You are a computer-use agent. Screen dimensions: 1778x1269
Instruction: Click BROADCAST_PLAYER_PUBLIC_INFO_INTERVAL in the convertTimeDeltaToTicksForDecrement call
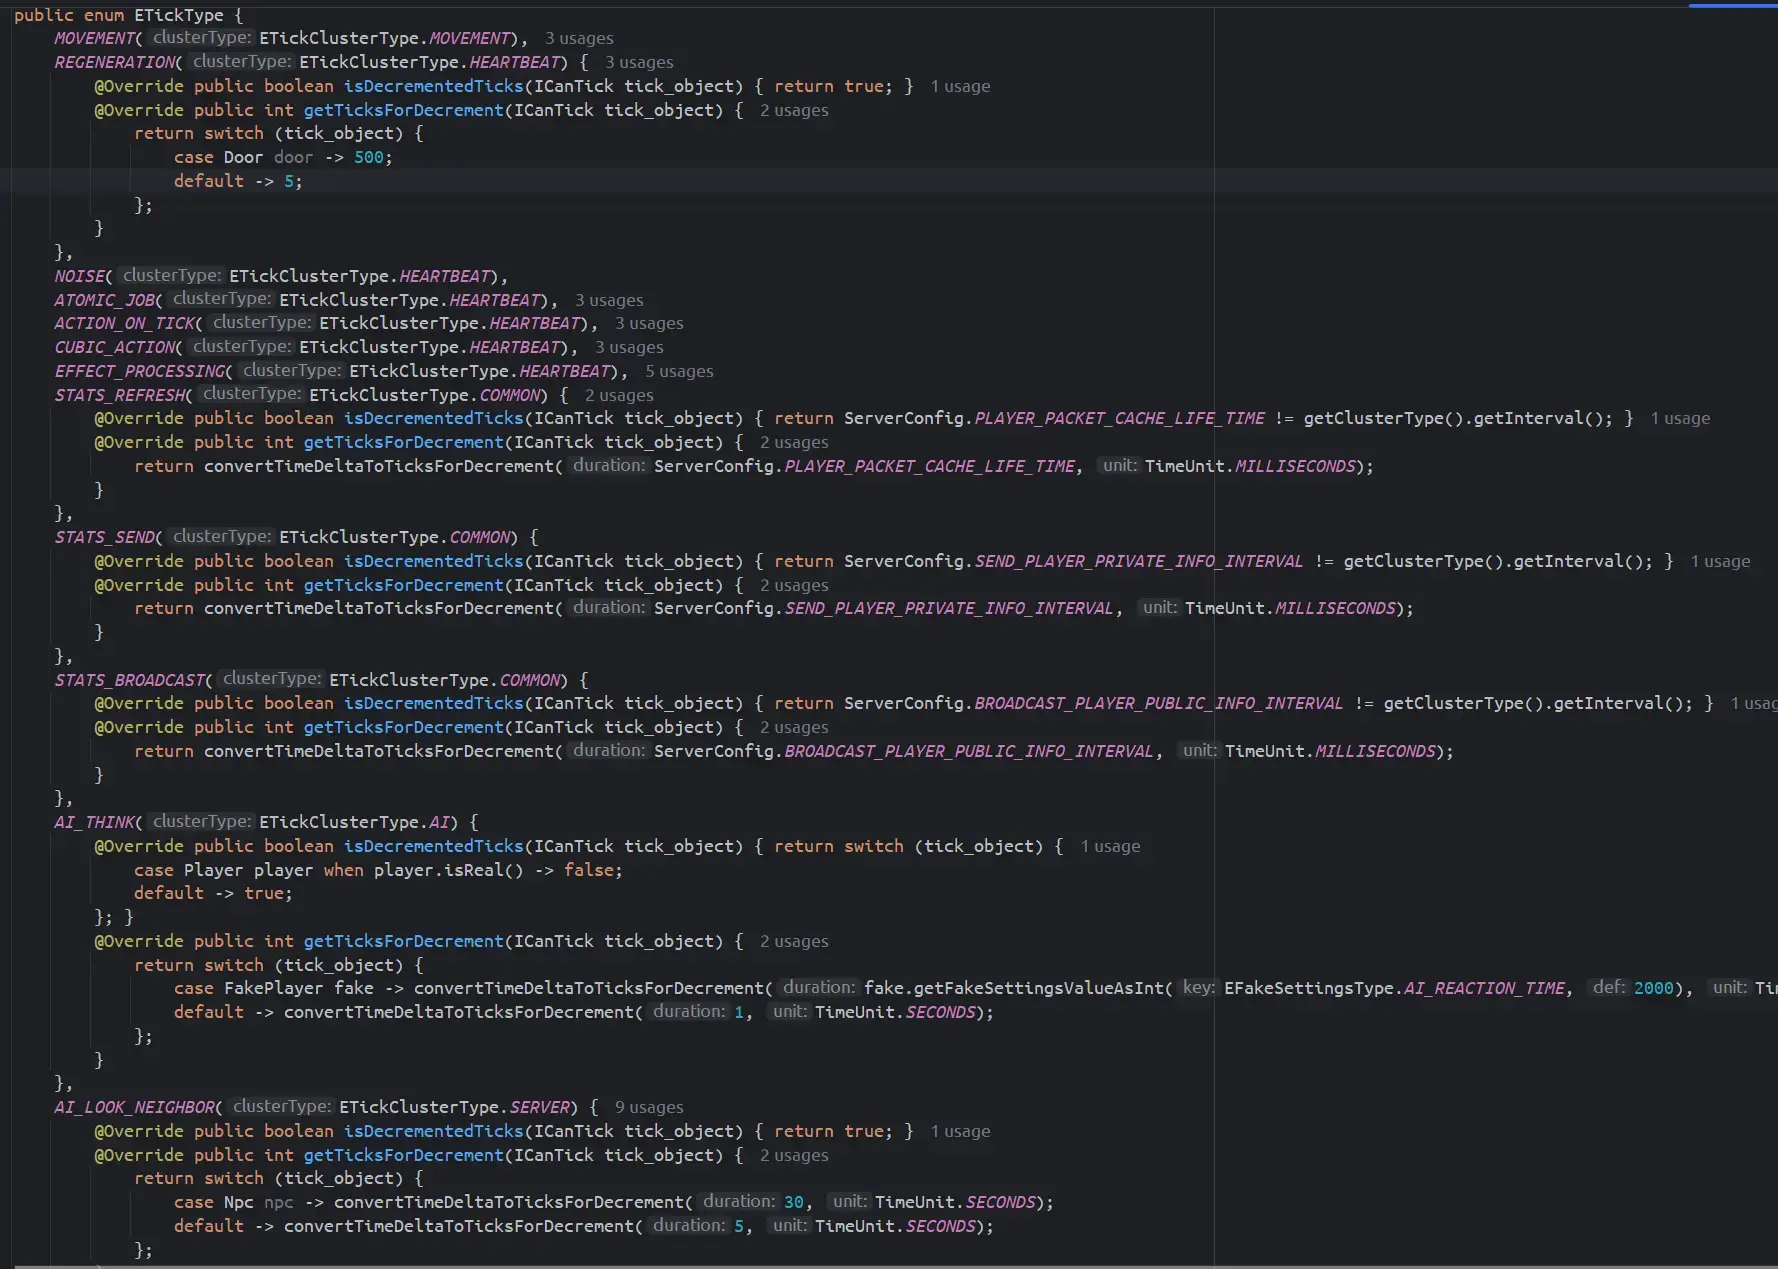[x=969, y=751]
